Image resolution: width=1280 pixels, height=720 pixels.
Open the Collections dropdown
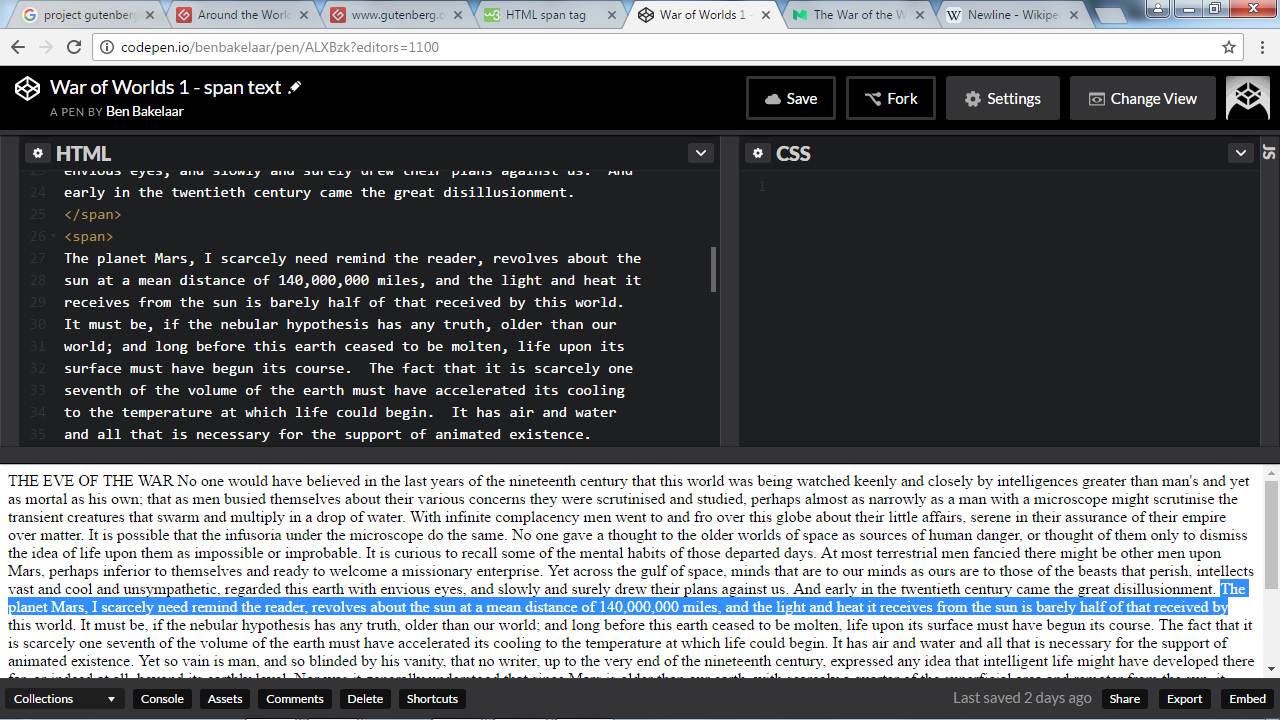click(x=65, y=699)
